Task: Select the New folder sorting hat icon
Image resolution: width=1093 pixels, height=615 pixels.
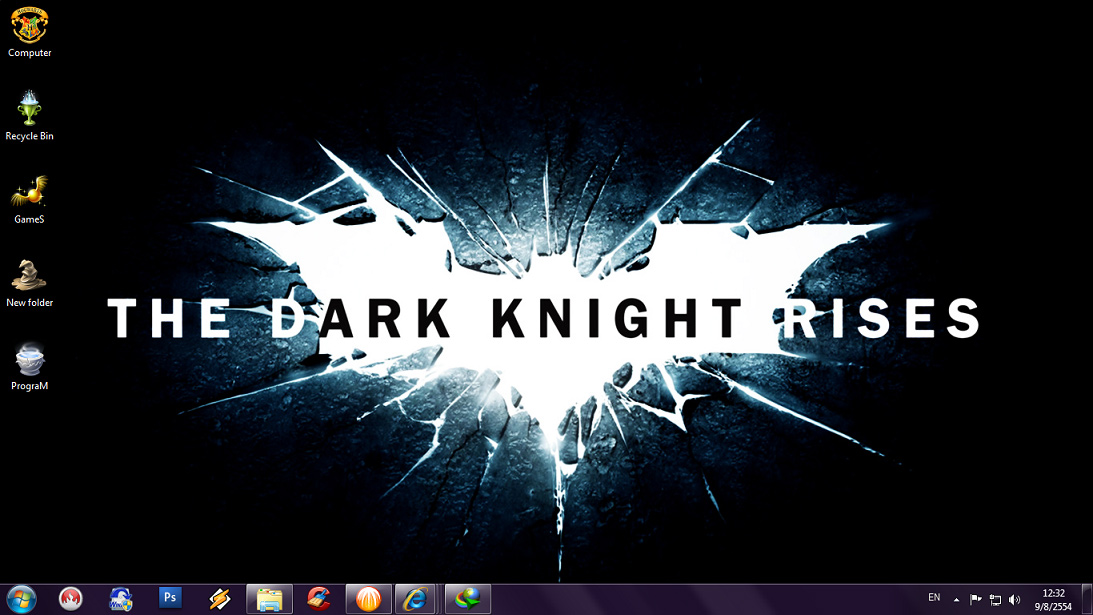Action: (x=29, y=275)
